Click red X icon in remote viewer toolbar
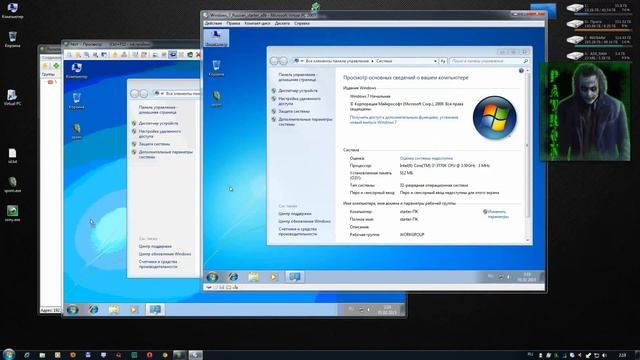Viewport: 640px width, 360px height. [x=198, y=55]
